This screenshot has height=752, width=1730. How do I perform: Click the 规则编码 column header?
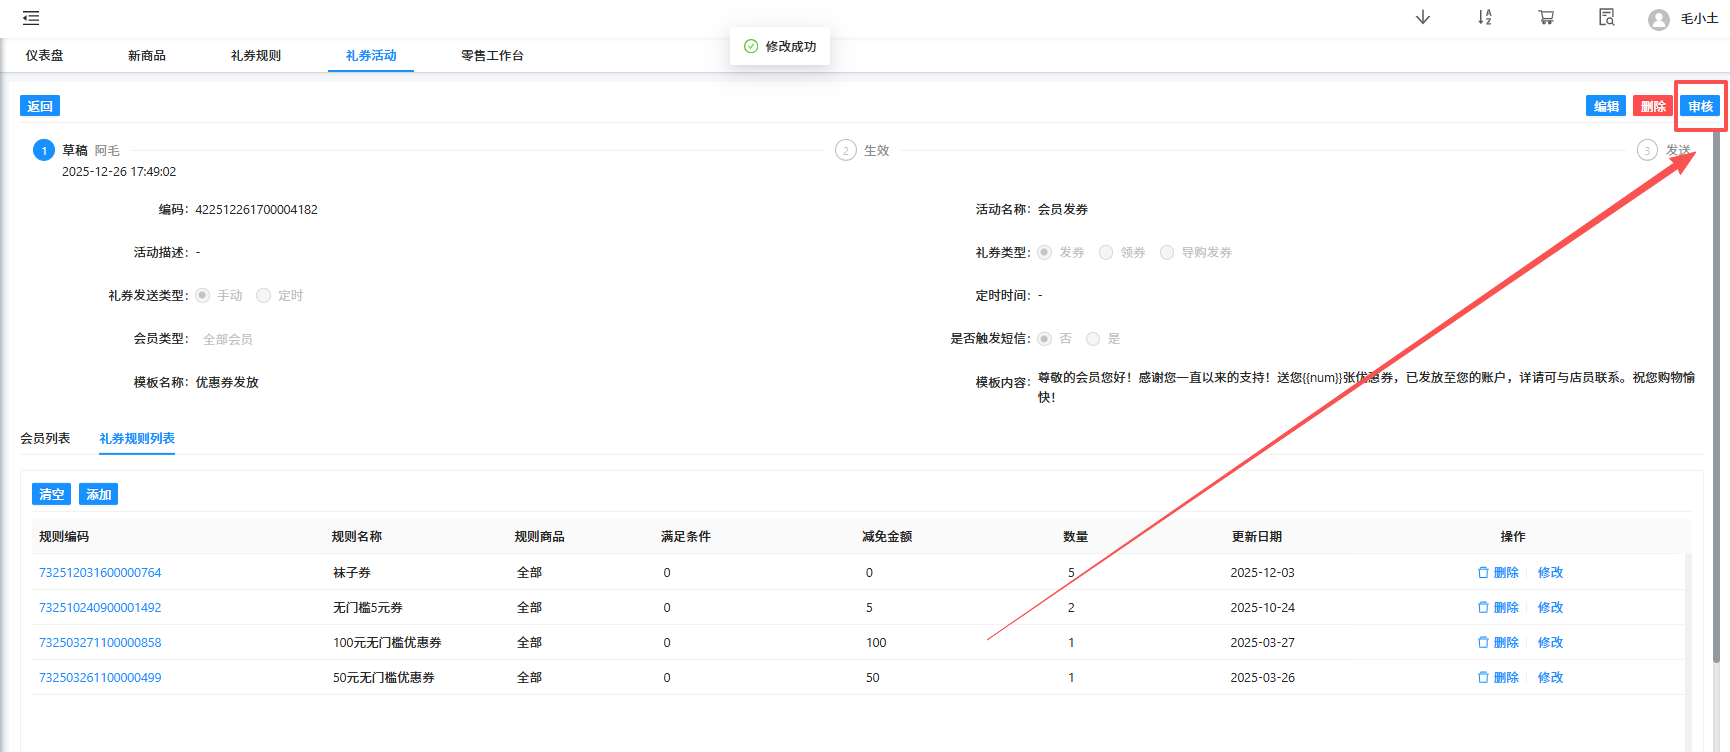[64, 537]
